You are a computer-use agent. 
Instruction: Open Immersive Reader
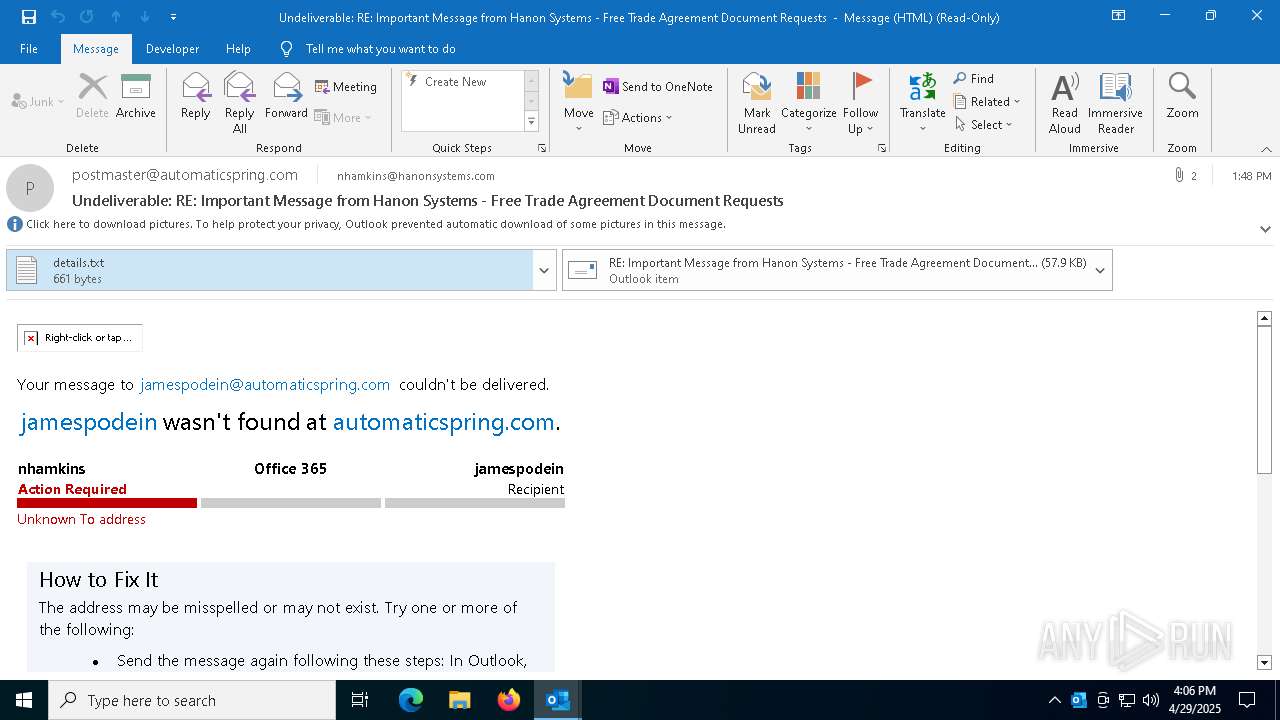point(1116,102)
